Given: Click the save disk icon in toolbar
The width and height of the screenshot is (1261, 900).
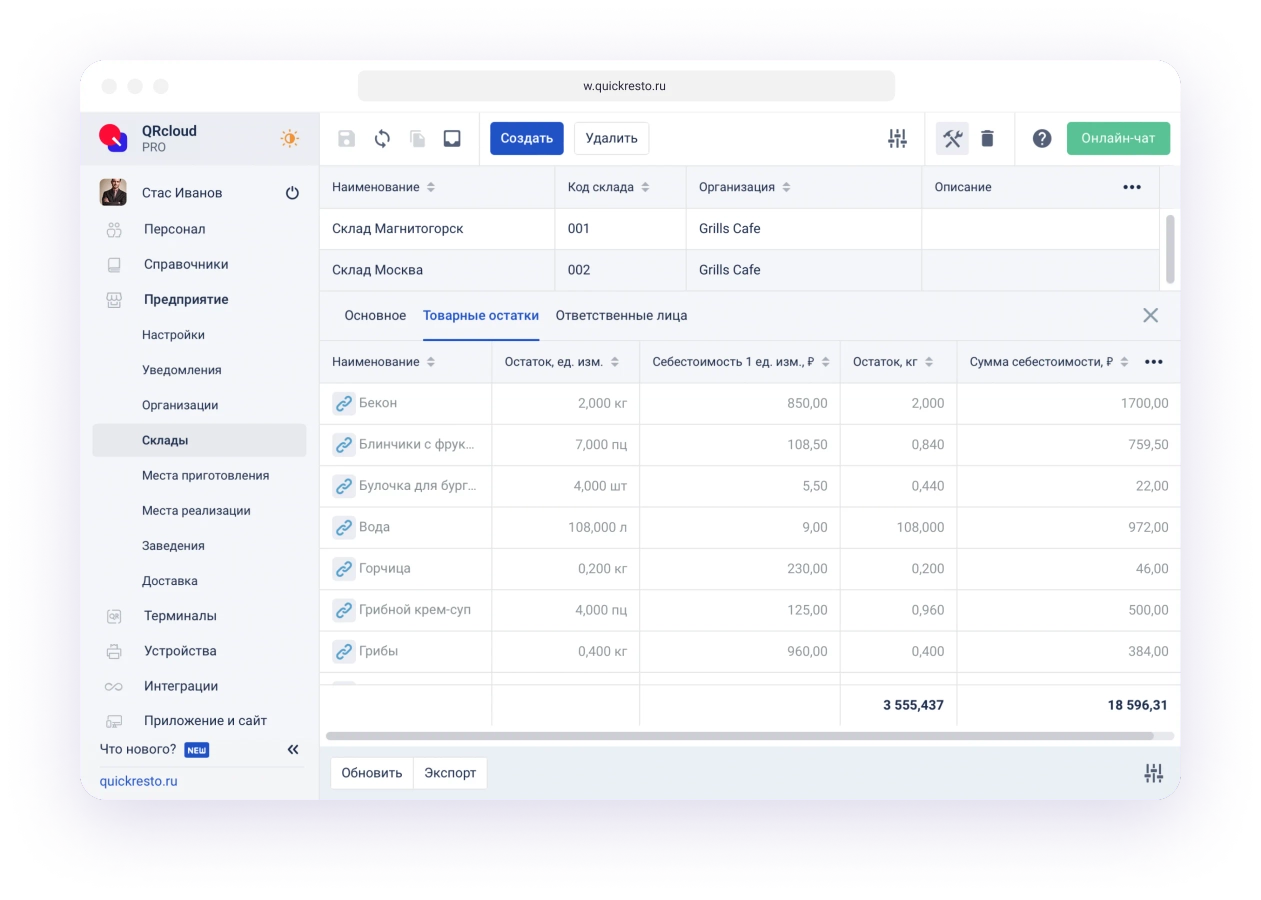Looking at the screenshot, I should 346,139.
